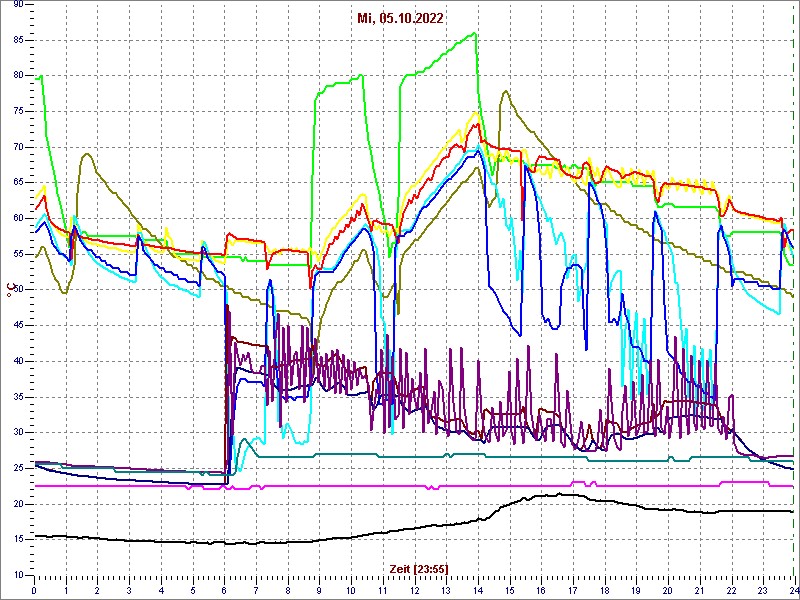
Task: Click temperature axis value 60
Action: pos(18,218)
